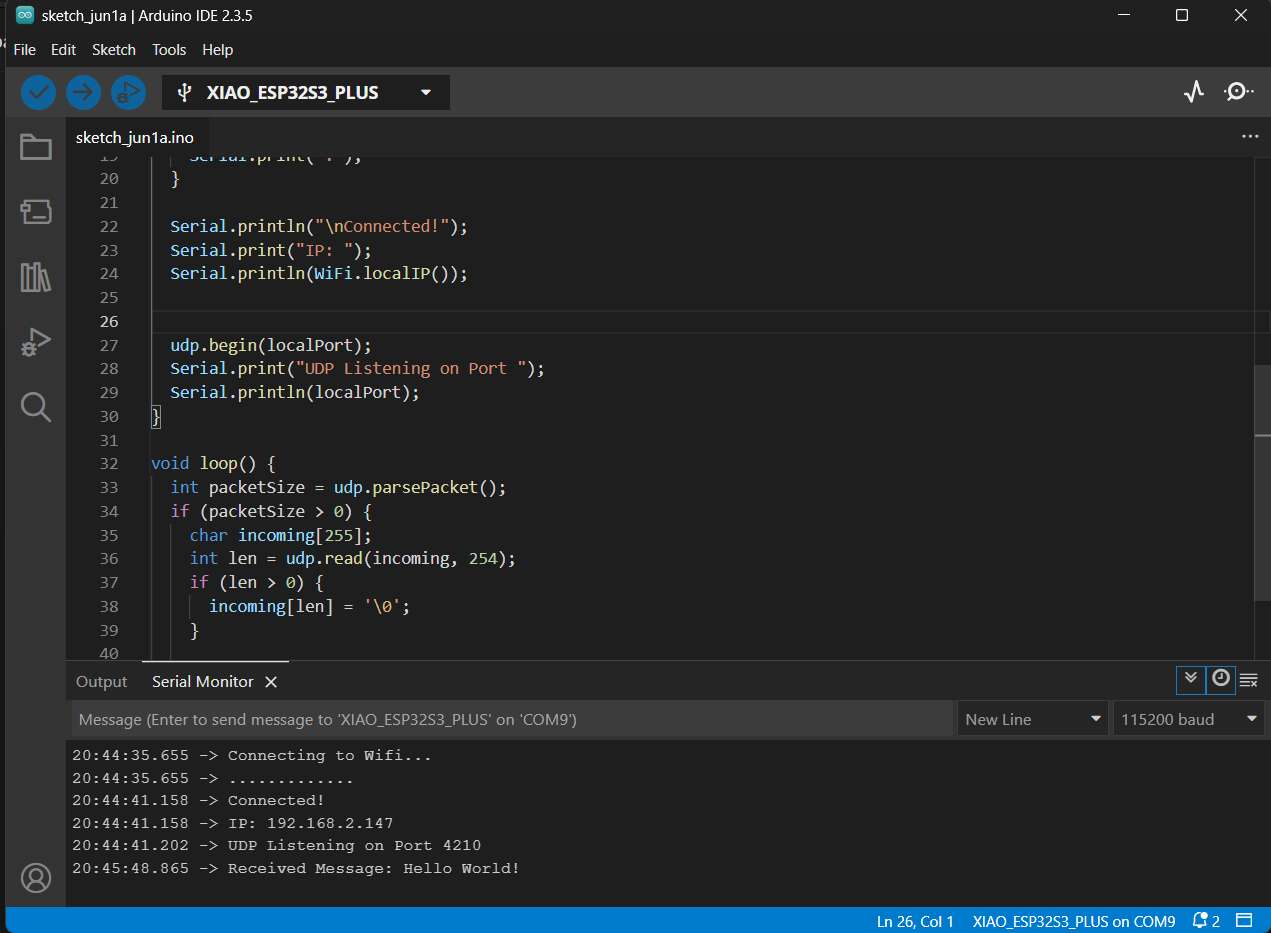1271x933 pixels.
Task: Click the if (len > 0) line
Action: (x=257, y=583)
